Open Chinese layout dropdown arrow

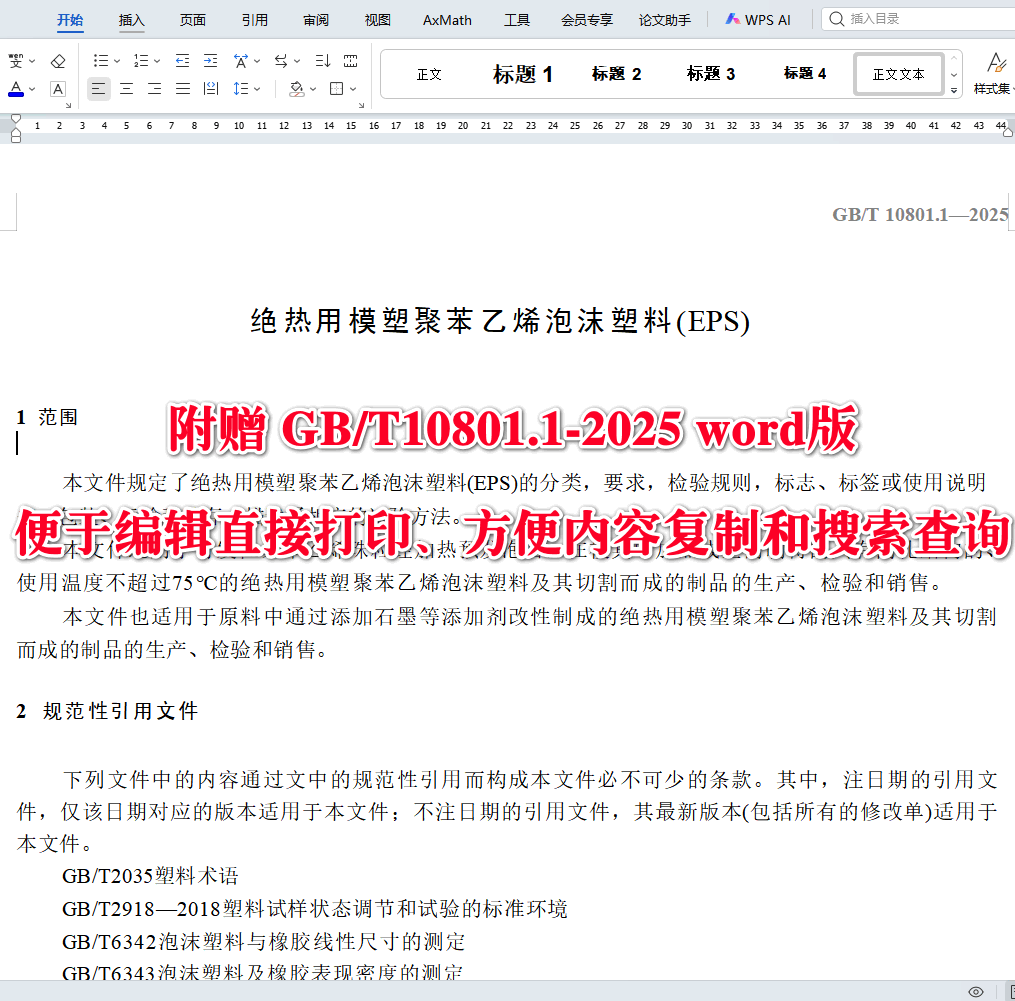click(257, 62)
